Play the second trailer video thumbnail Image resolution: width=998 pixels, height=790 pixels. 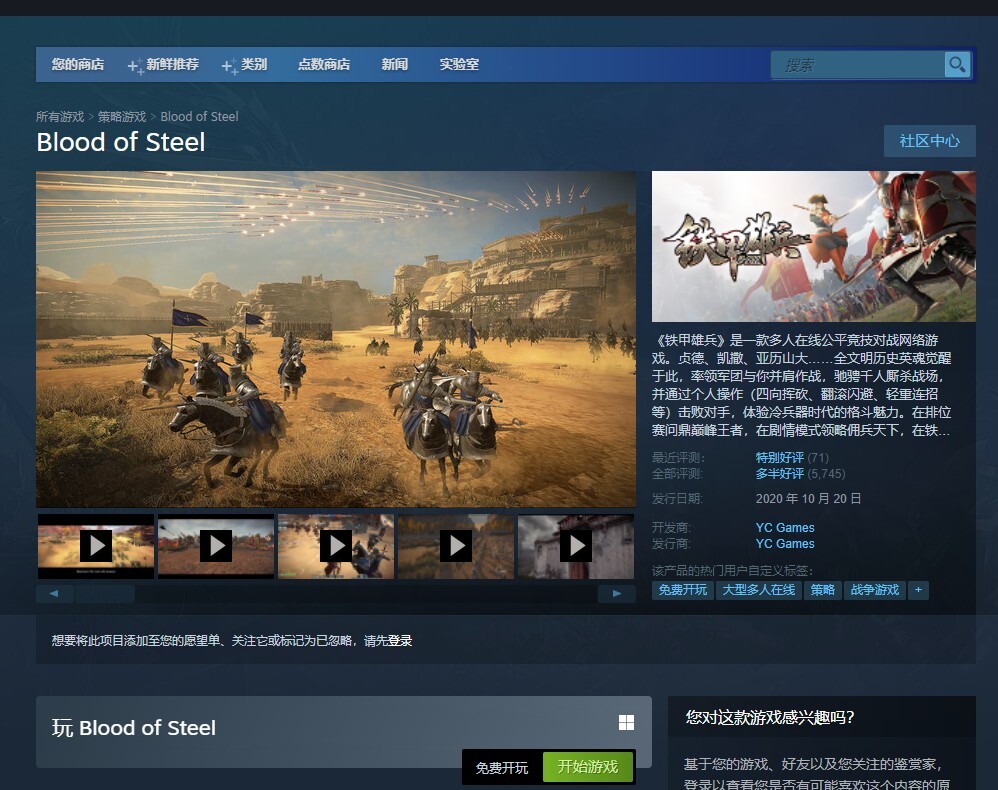pos(216,546)
